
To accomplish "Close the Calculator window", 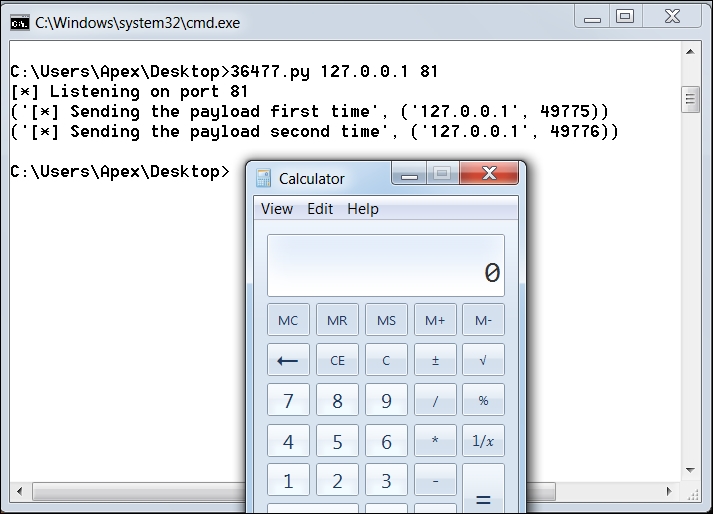I will click(489, 173).
